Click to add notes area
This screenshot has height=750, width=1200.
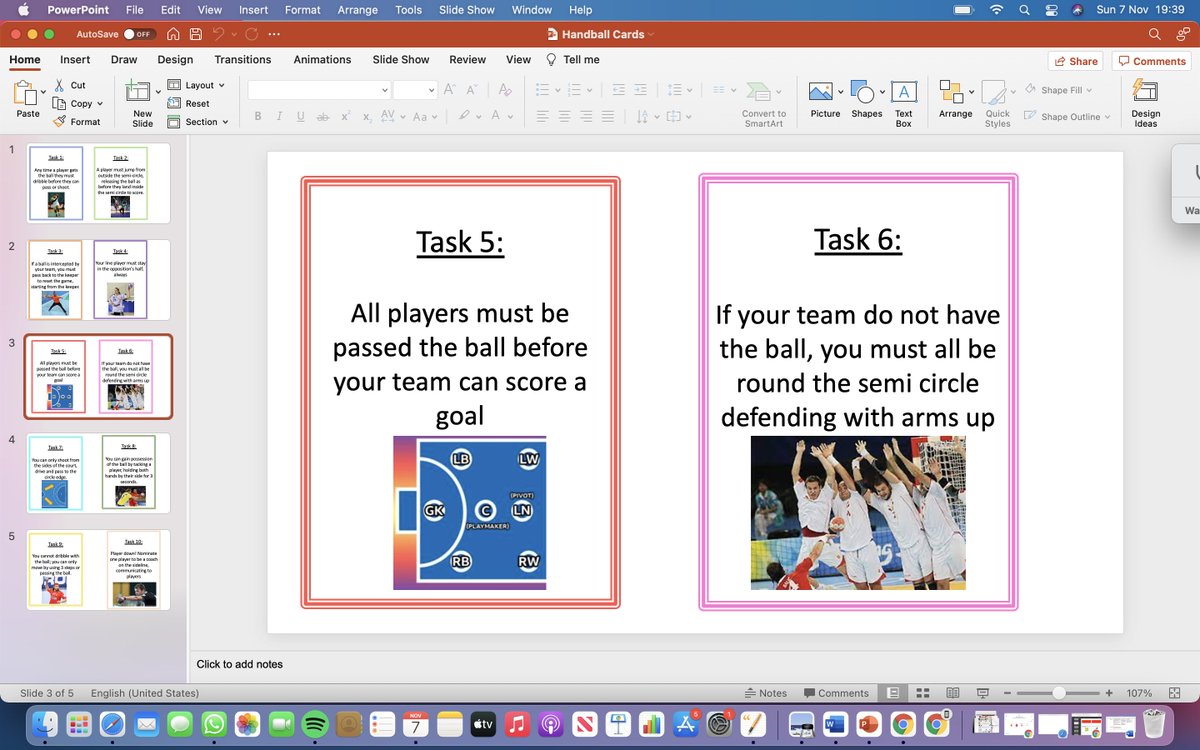pyautogui.click(x=240, y=664)
